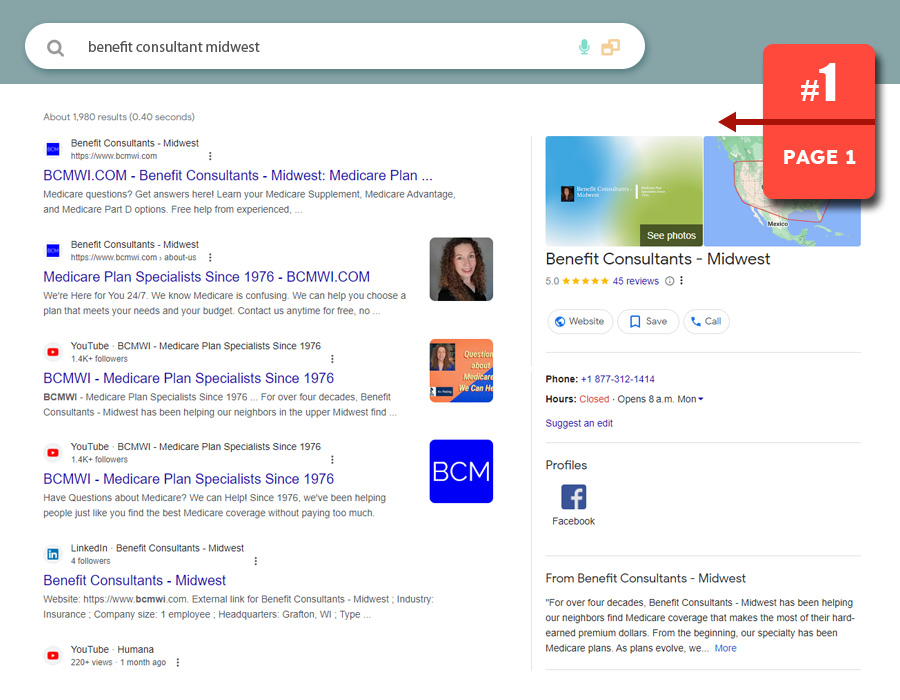Open options menu for first YouTube BCMWI result

(332, 359)
